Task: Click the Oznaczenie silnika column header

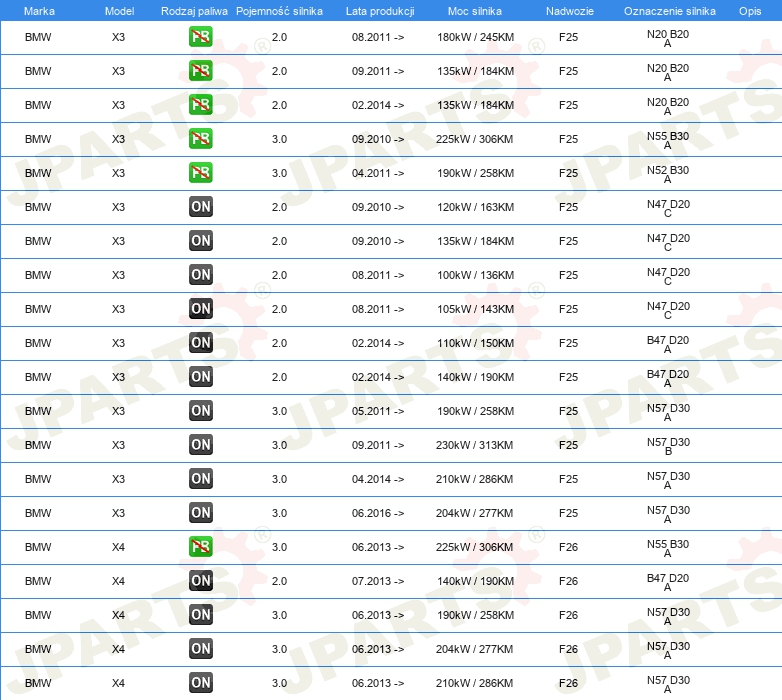Action: click(x=670, y=11)
